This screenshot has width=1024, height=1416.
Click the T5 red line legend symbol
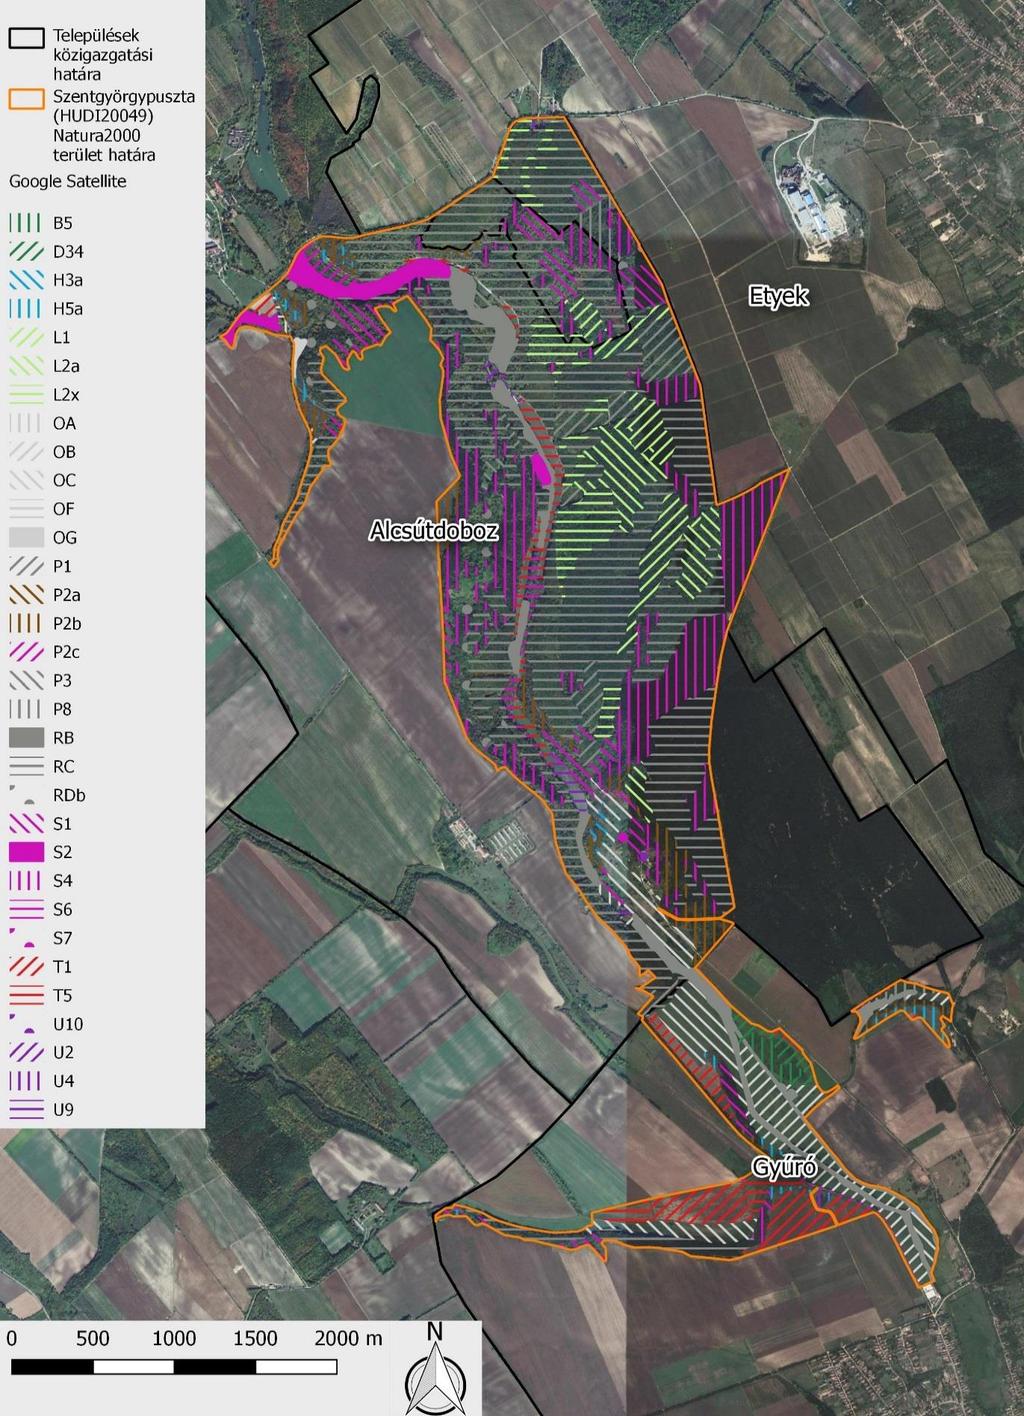pos(26,995)
